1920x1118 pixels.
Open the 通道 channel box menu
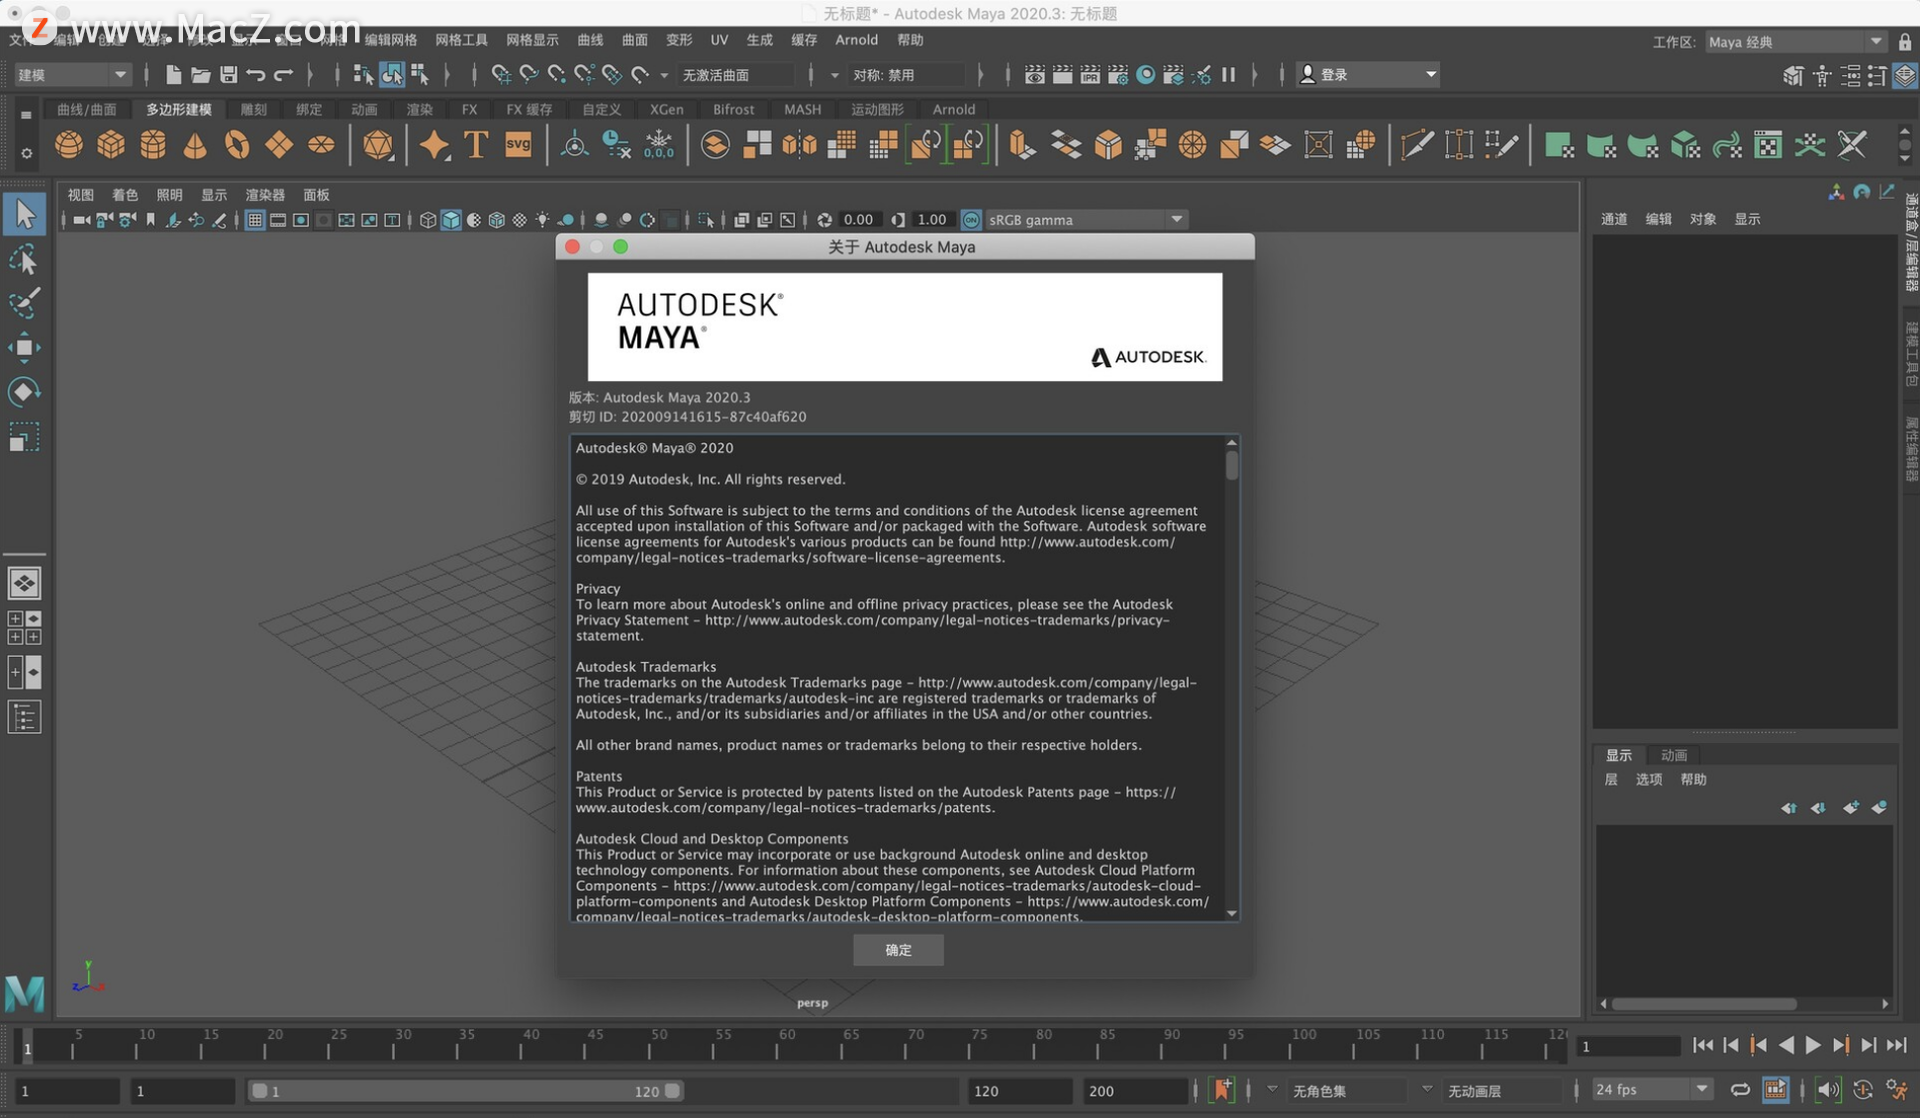click(x=1614, y=219)
